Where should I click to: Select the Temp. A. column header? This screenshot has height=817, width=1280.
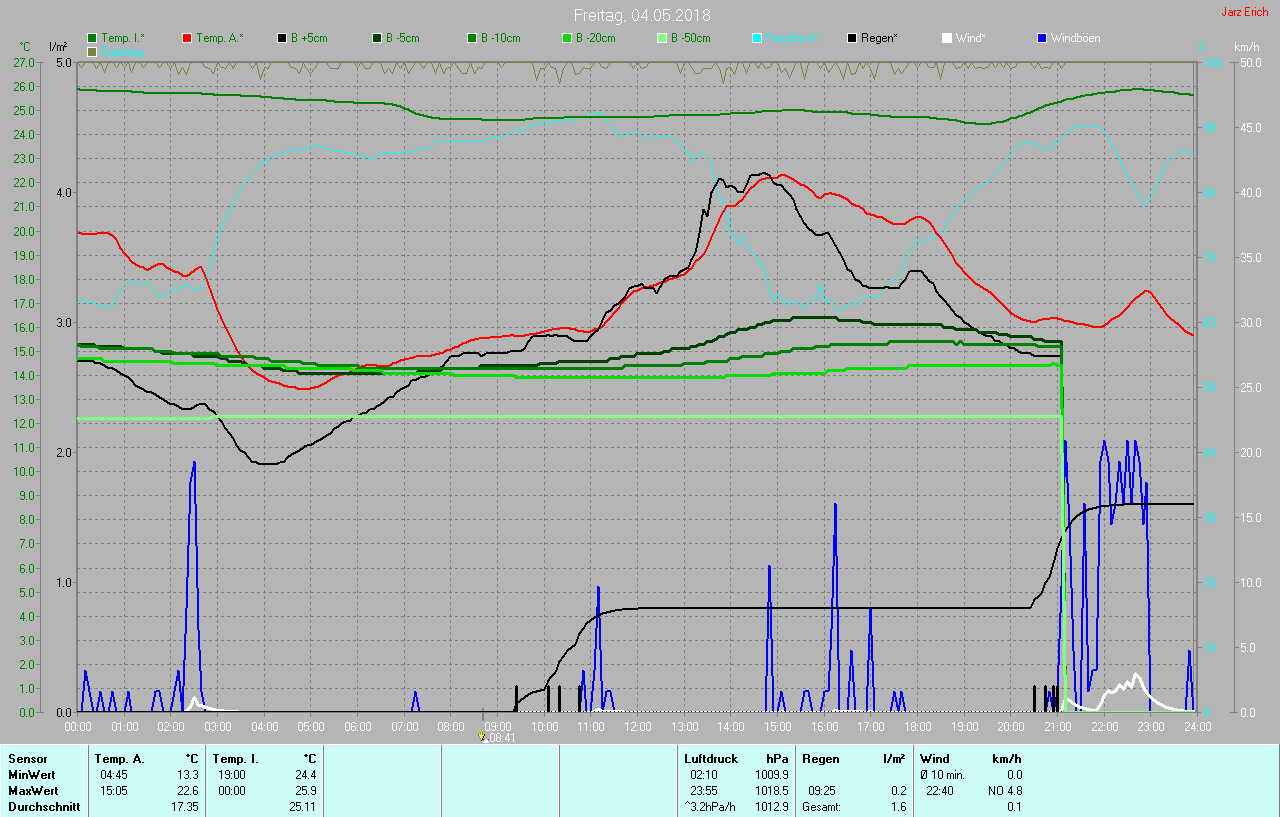(119, 759)
